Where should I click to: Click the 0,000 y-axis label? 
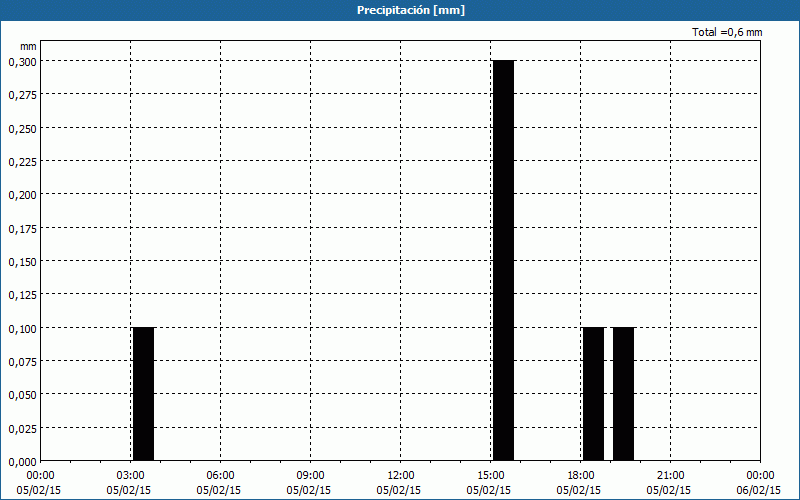22,461
